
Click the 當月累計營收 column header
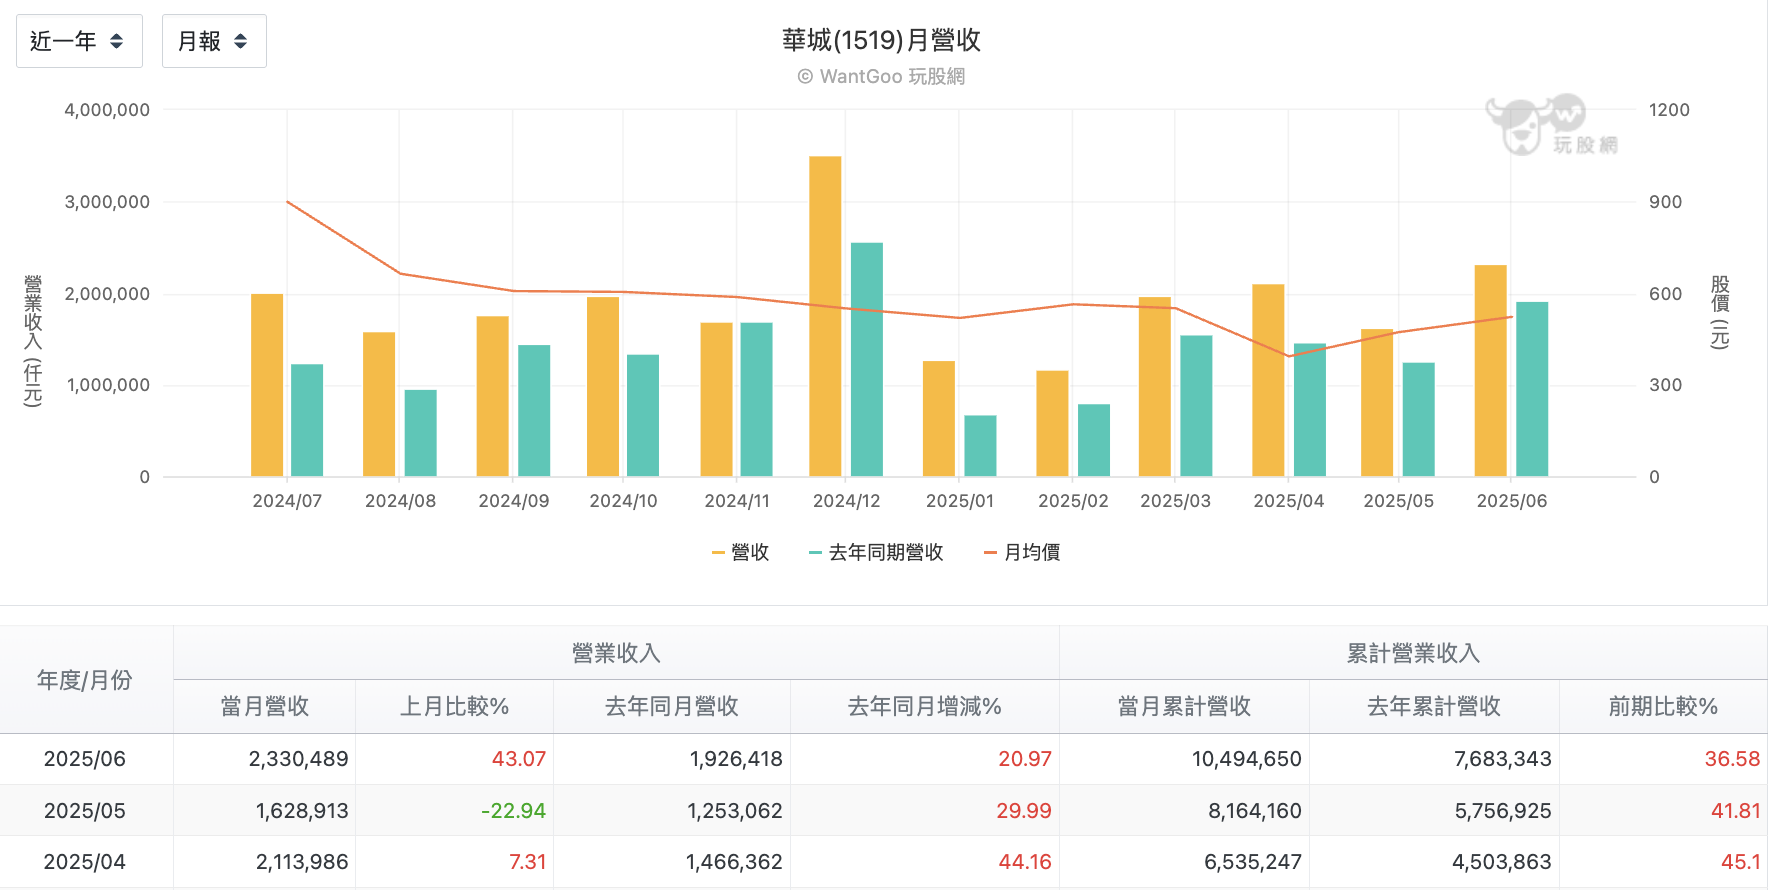(1185, 707)
